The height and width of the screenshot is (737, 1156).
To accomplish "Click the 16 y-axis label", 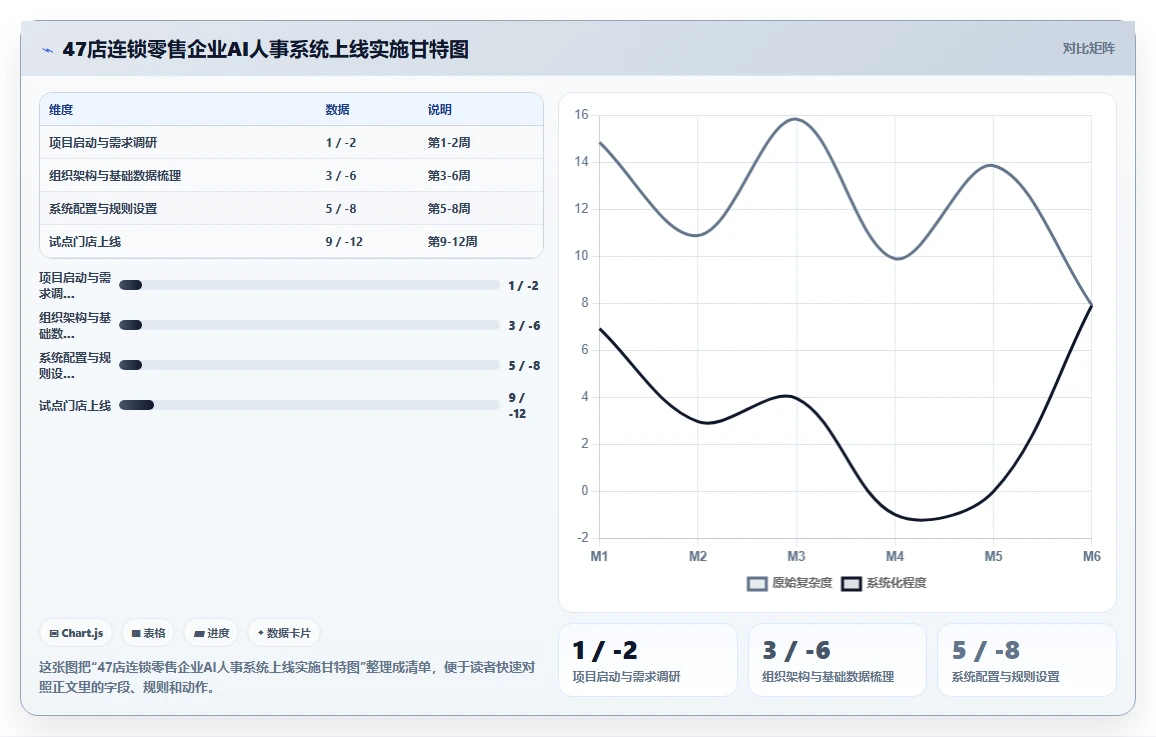I will point(582,115).
